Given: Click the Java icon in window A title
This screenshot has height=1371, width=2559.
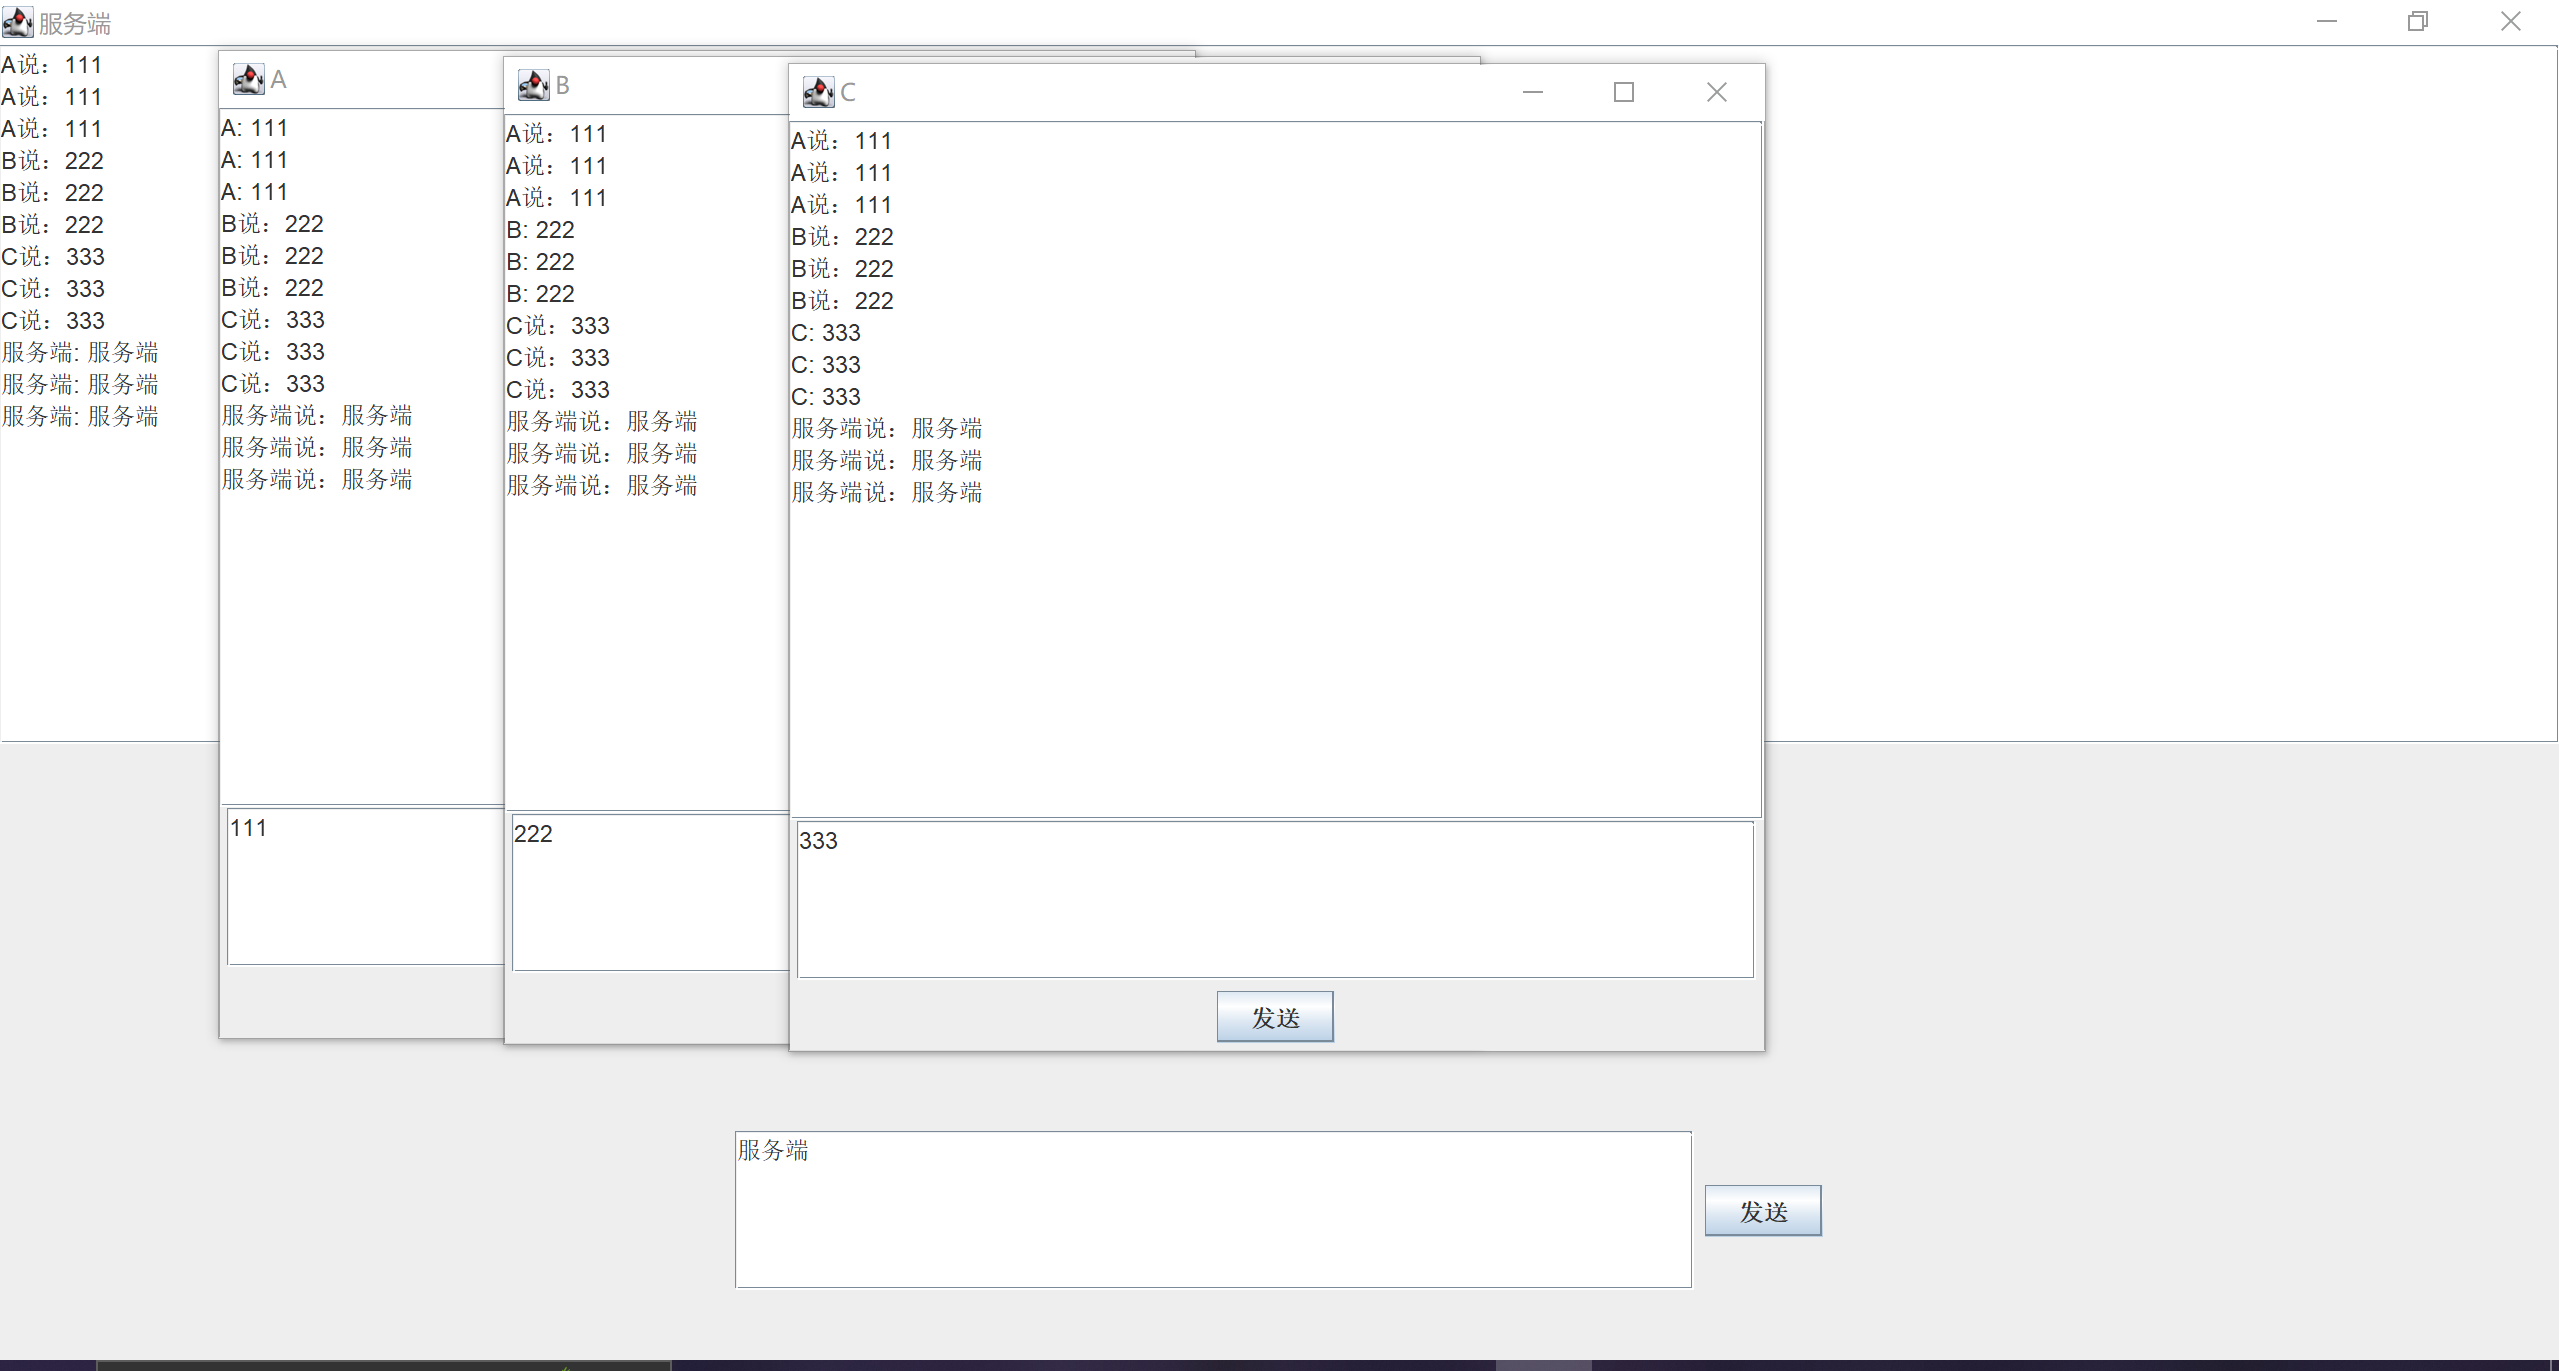Looking at the screenshot, I should tap(248, 79).
